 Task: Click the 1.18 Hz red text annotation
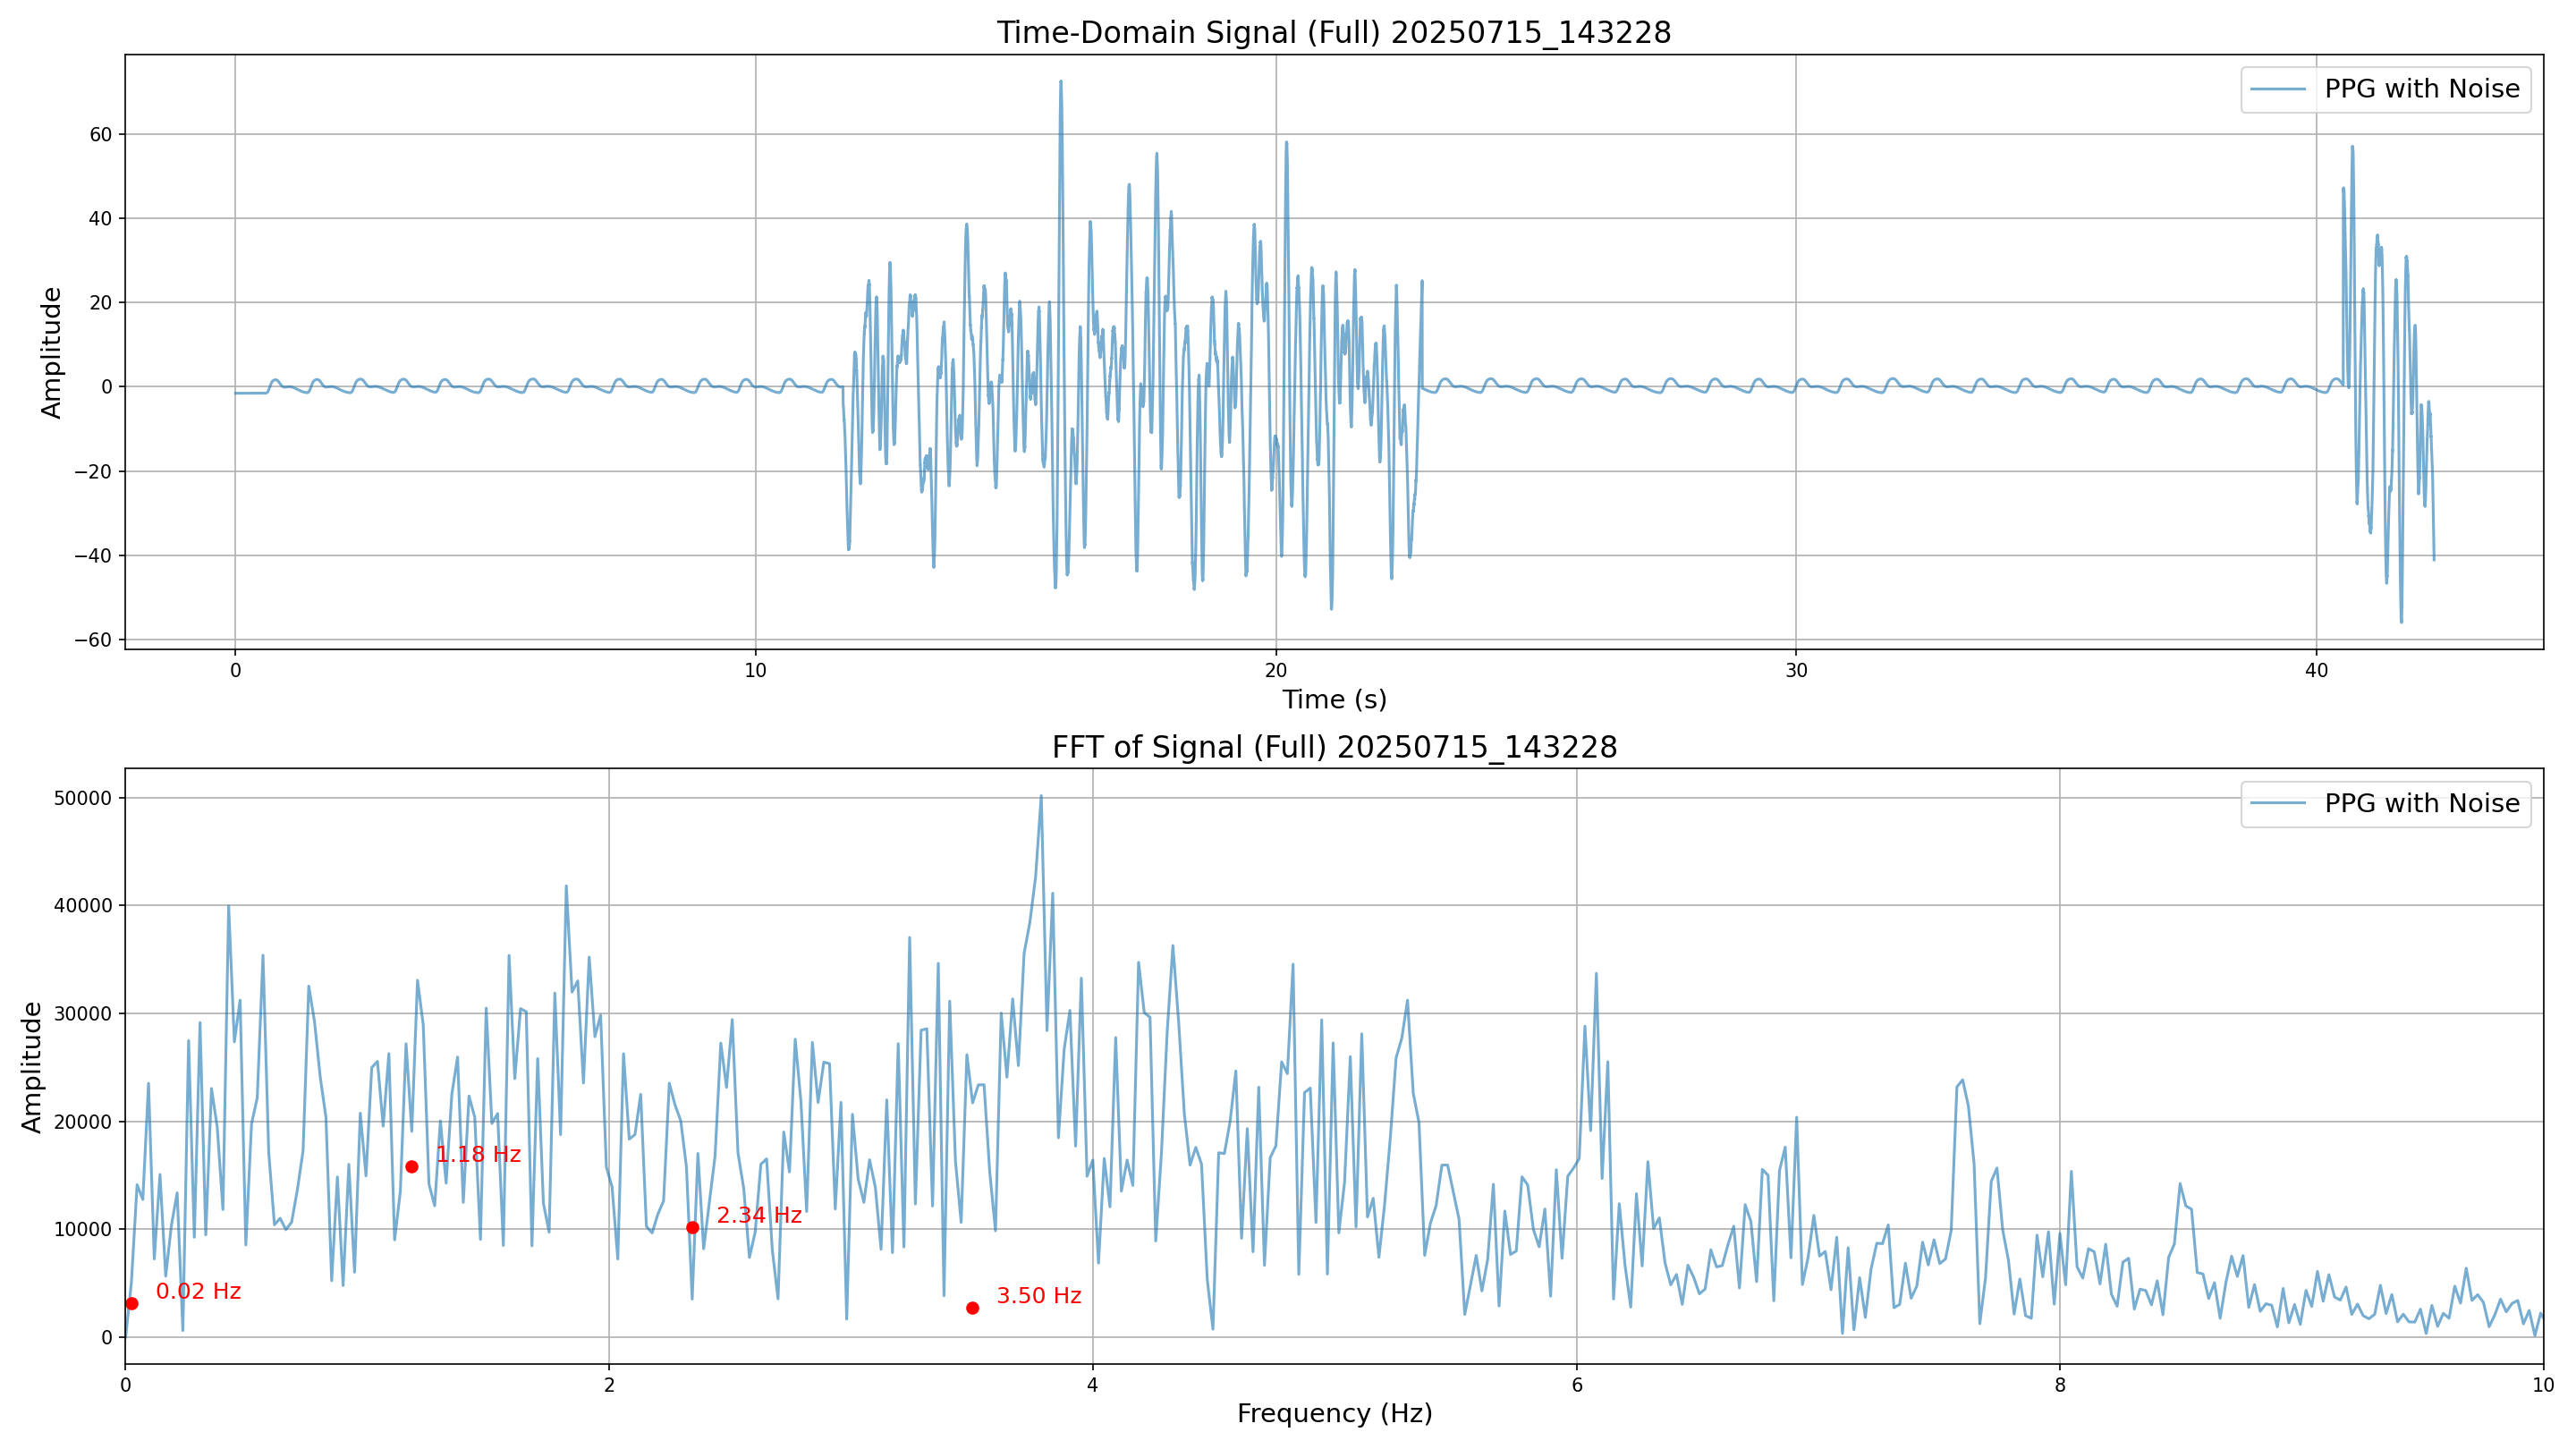478,1155
